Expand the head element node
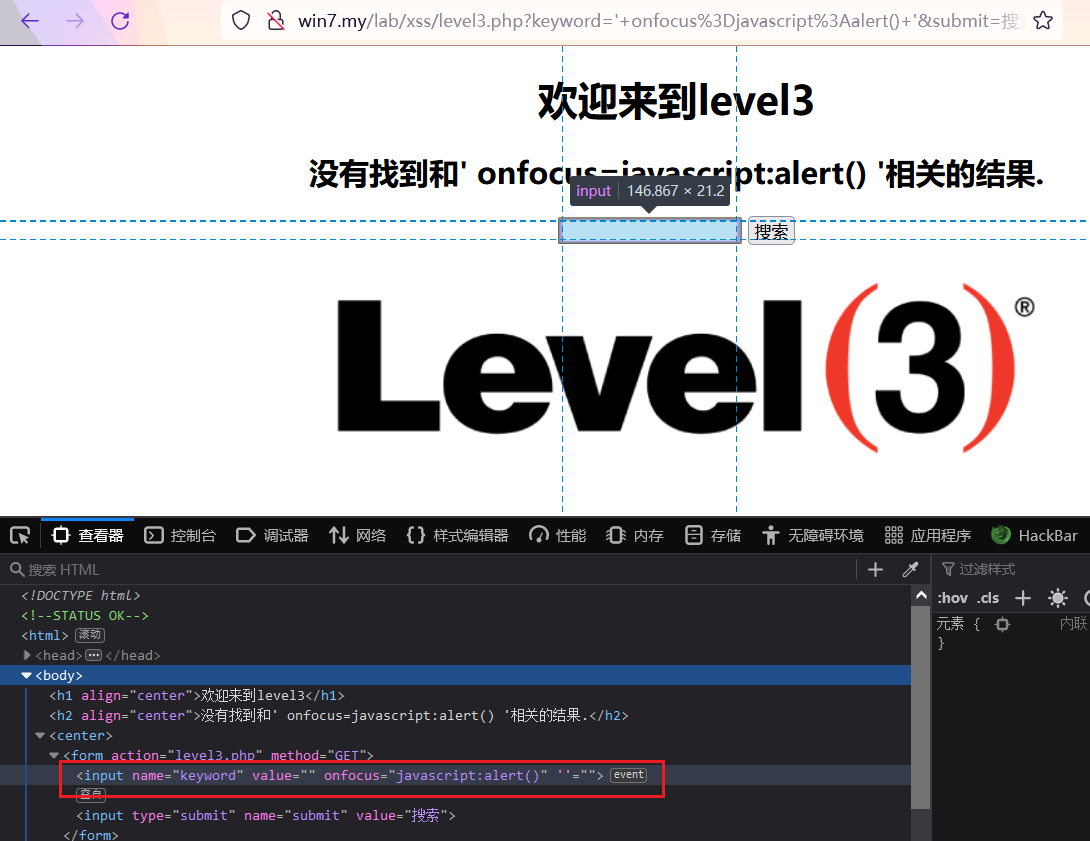Viewport: 1090px width, 841px height. point(27,655)
